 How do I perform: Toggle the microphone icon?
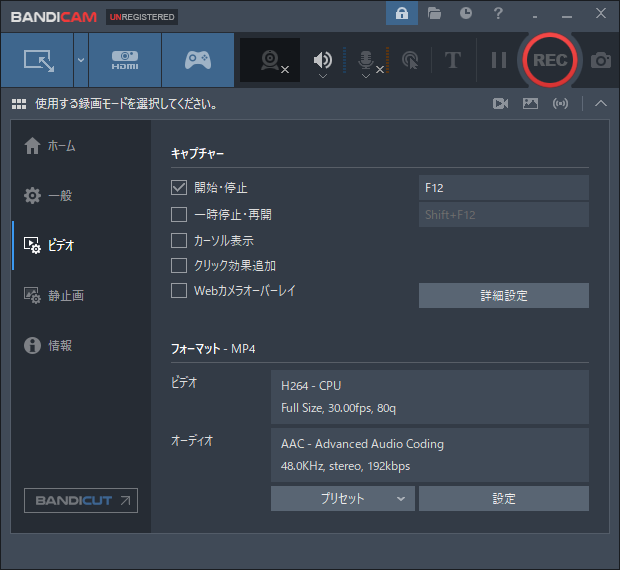366,59
